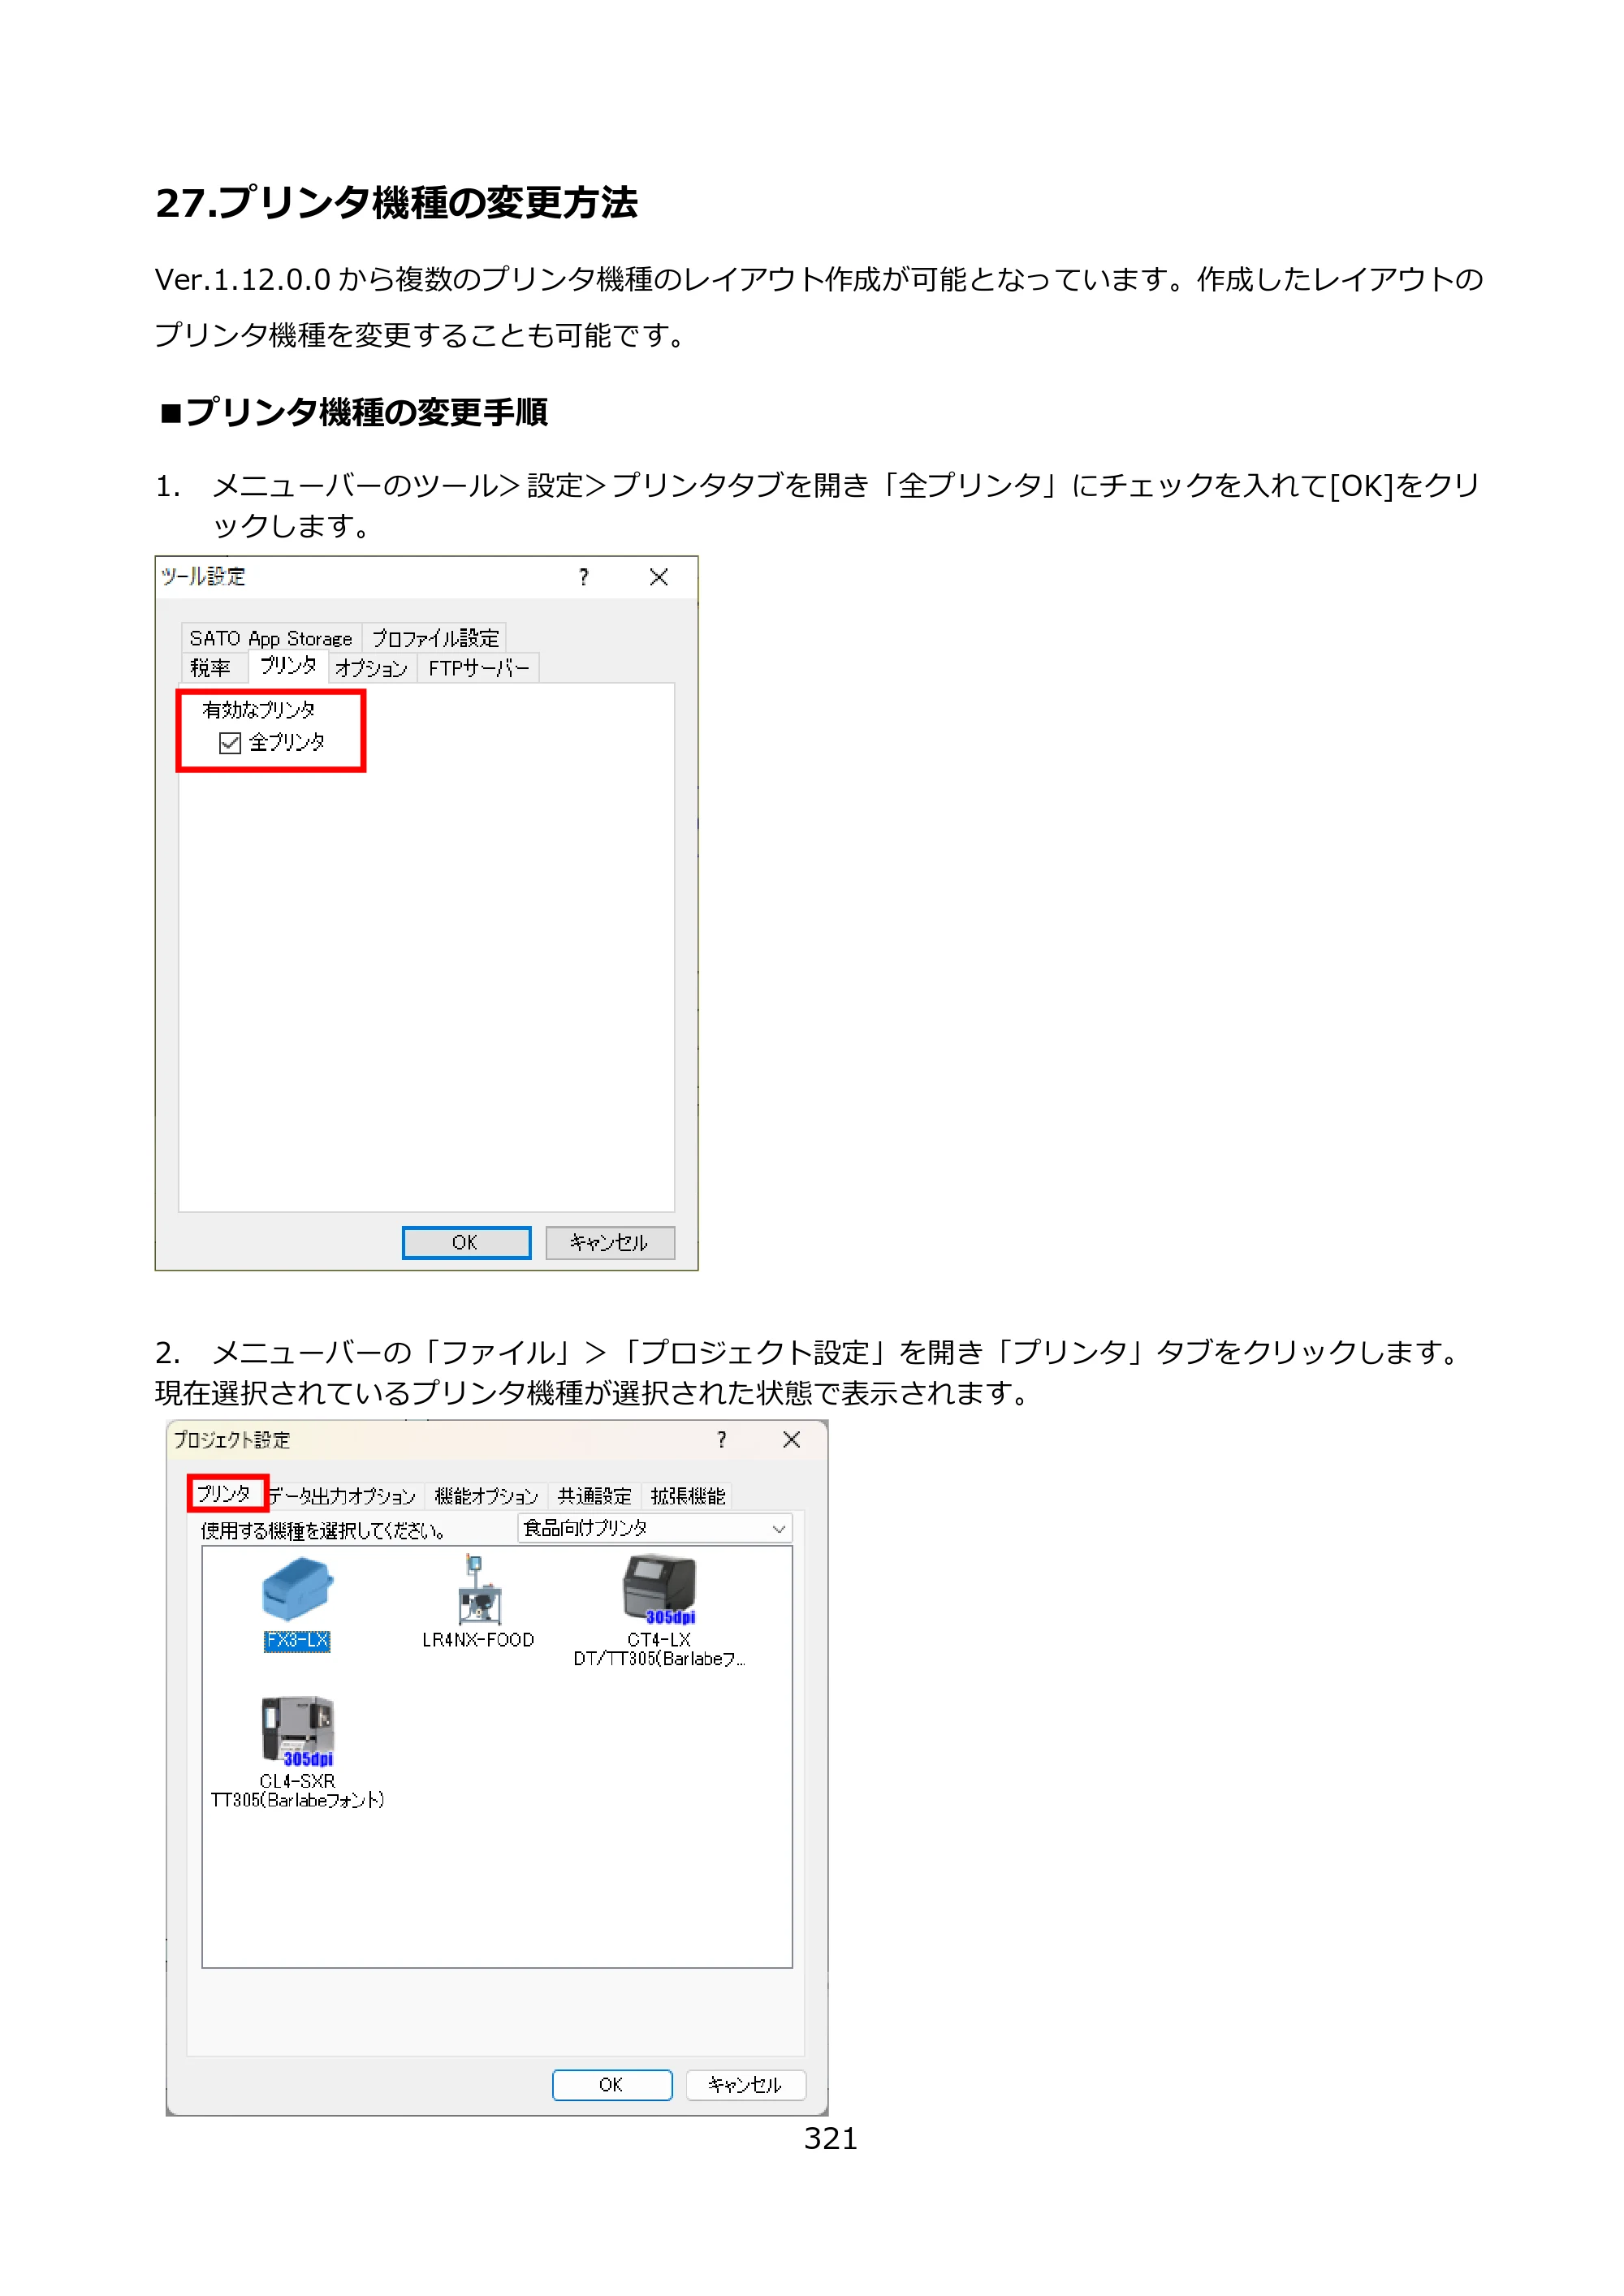
Task: Click the FX3-LX label text
Action: pos(297,1641)
